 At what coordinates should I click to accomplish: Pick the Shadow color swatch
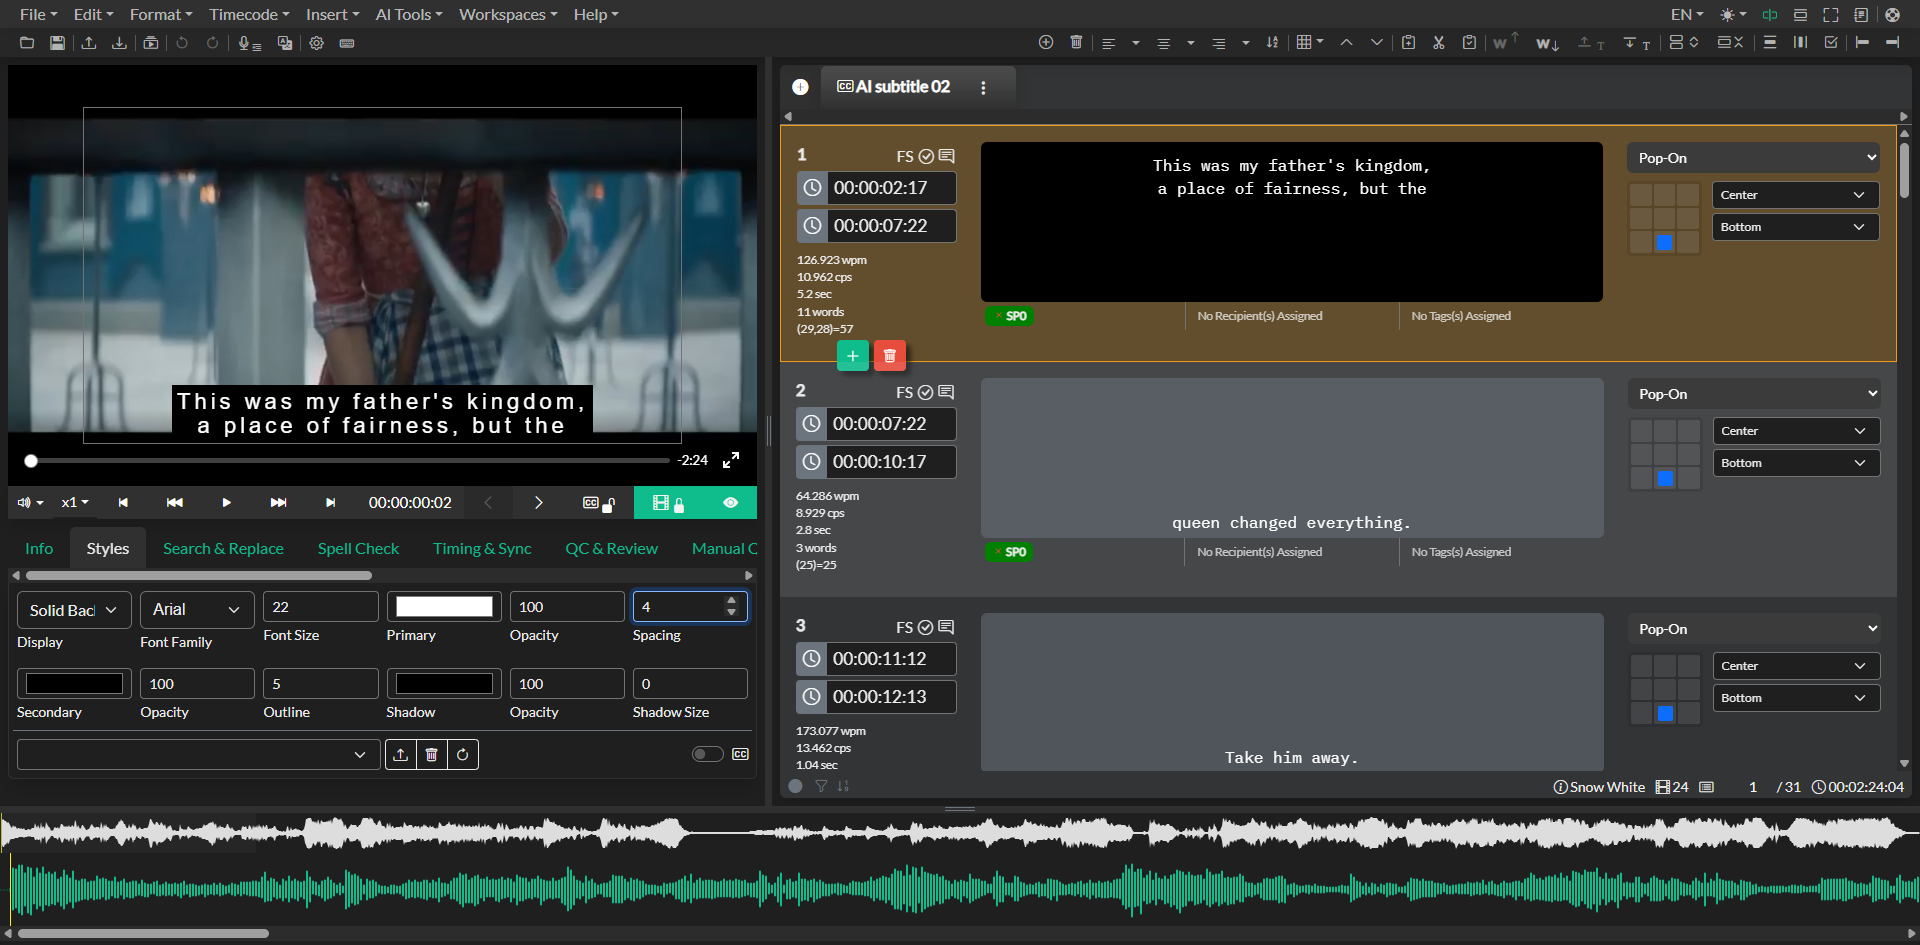point(444,684)
